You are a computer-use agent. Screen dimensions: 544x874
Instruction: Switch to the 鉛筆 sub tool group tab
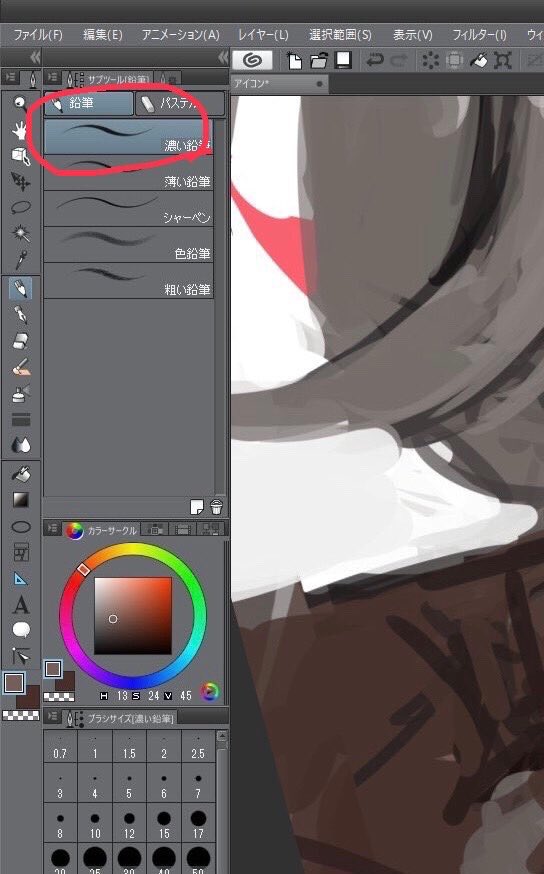click(x=89, y=103)
